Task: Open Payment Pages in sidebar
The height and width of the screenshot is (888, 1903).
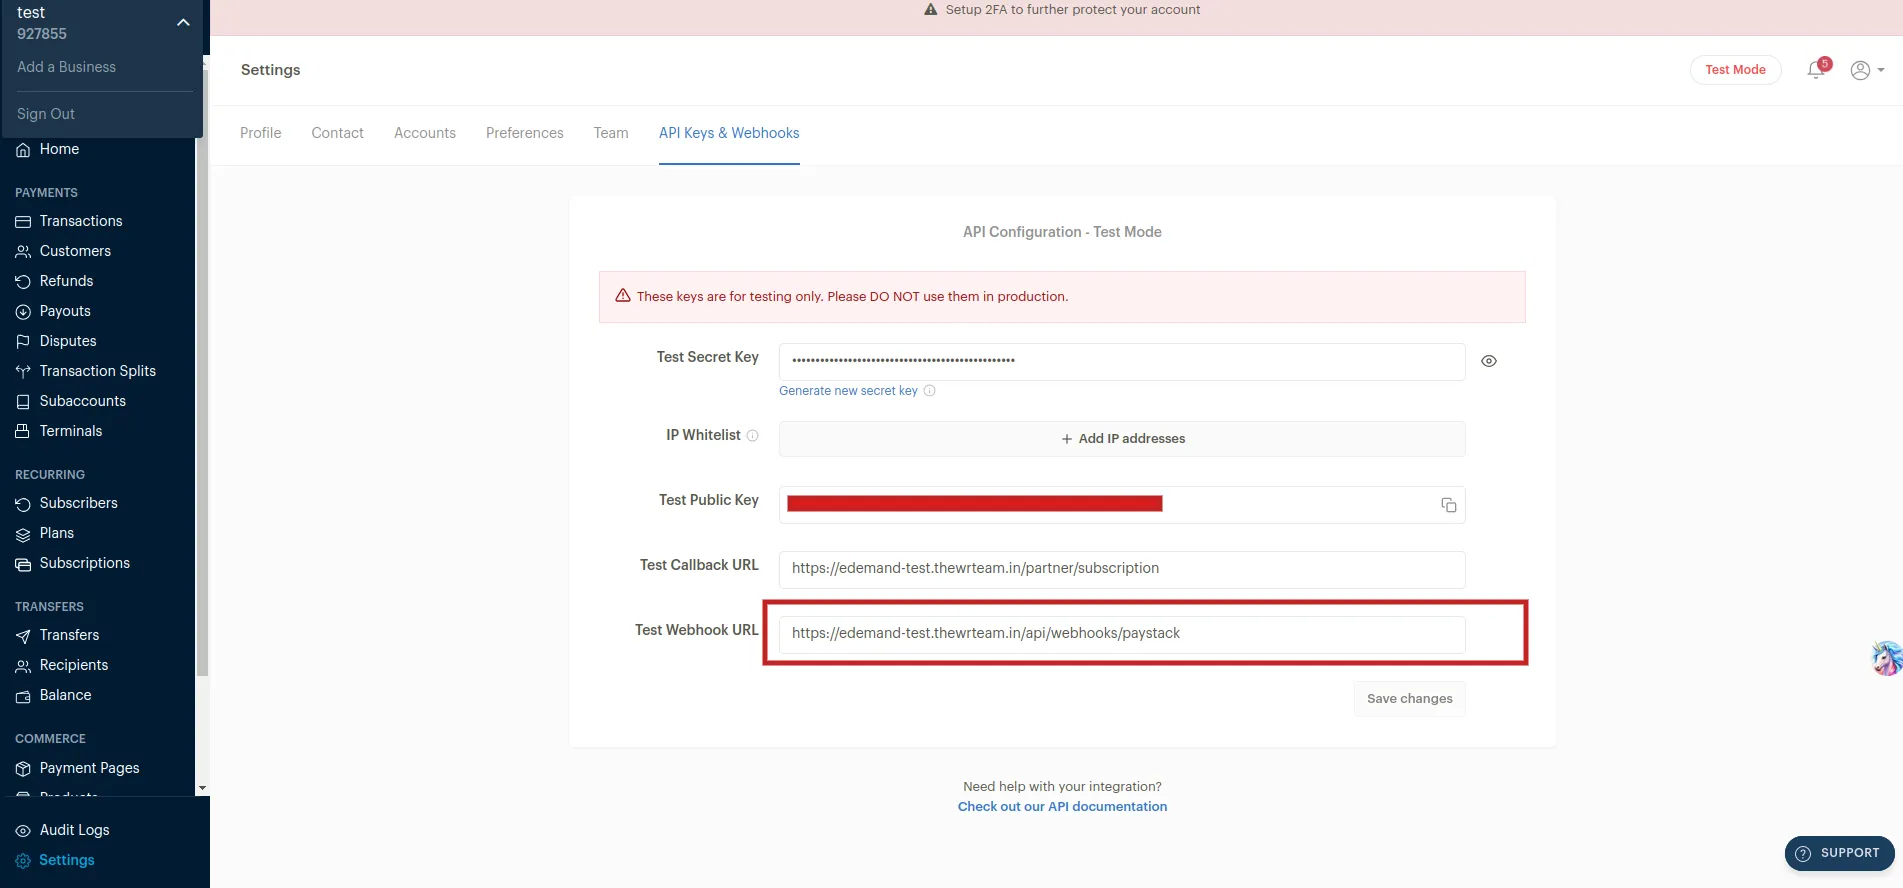Action: tap(89, 768)
